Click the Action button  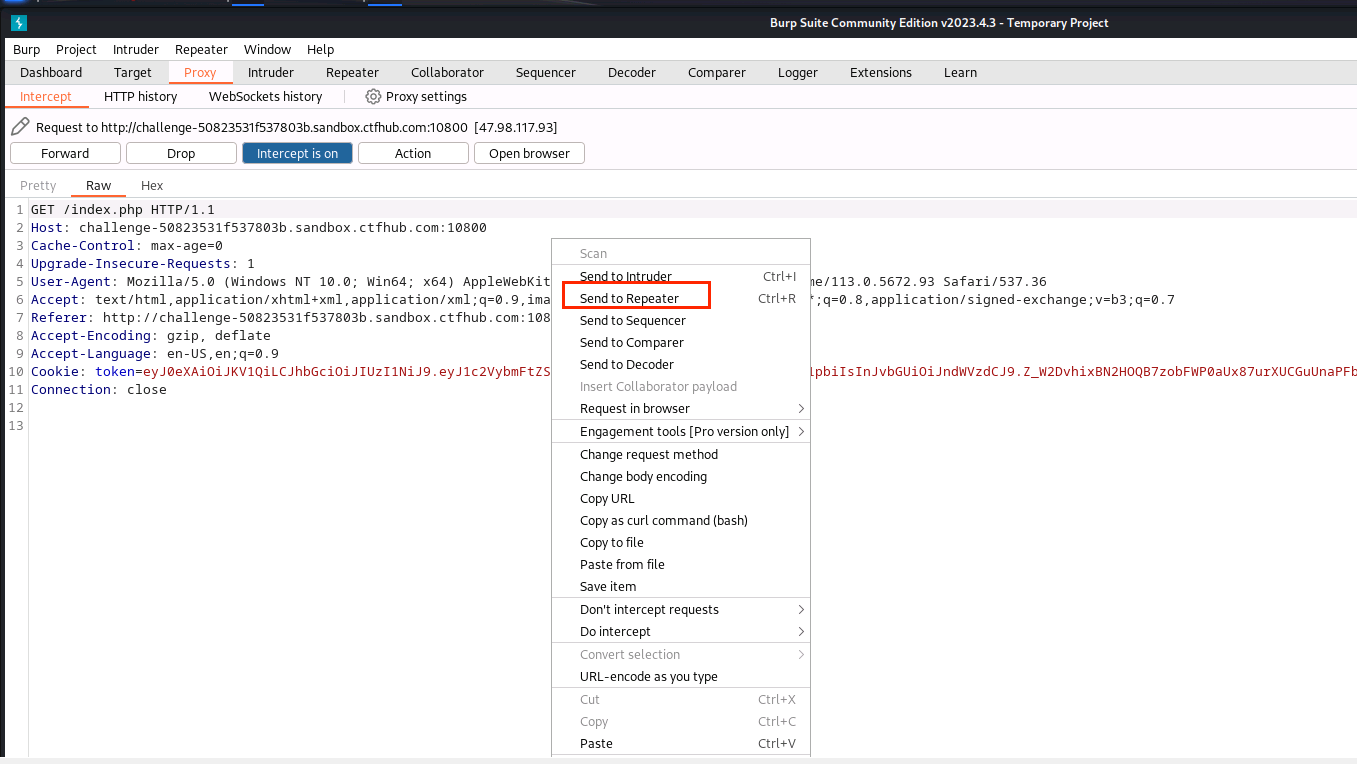pos(413,153)
